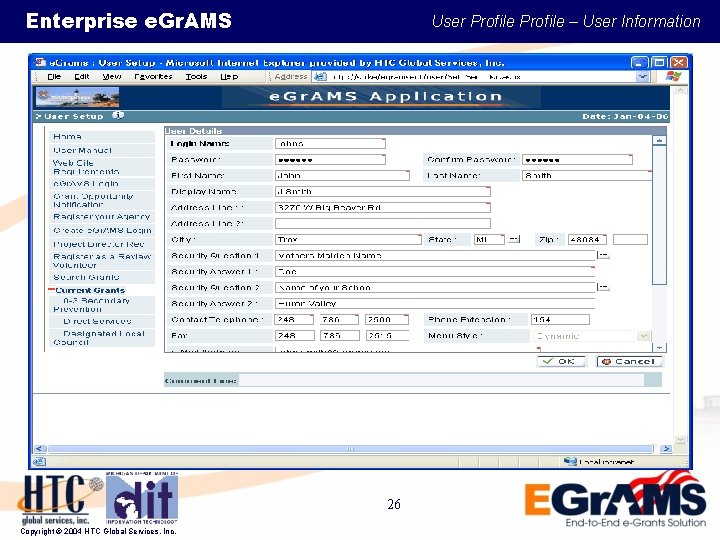Image resolution: width=720 pixels, height=540 pixels.
Task: Click the info icon beside User Setup
Action: [118, 115]
